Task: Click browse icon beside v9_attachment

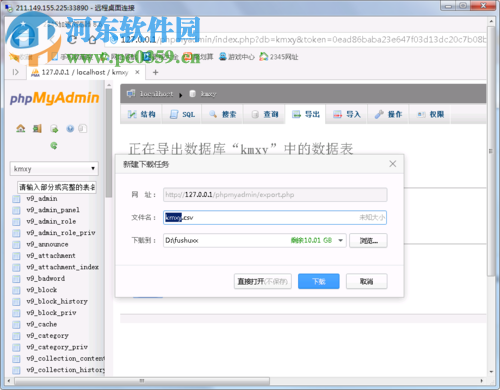Action: pos(16,256)
